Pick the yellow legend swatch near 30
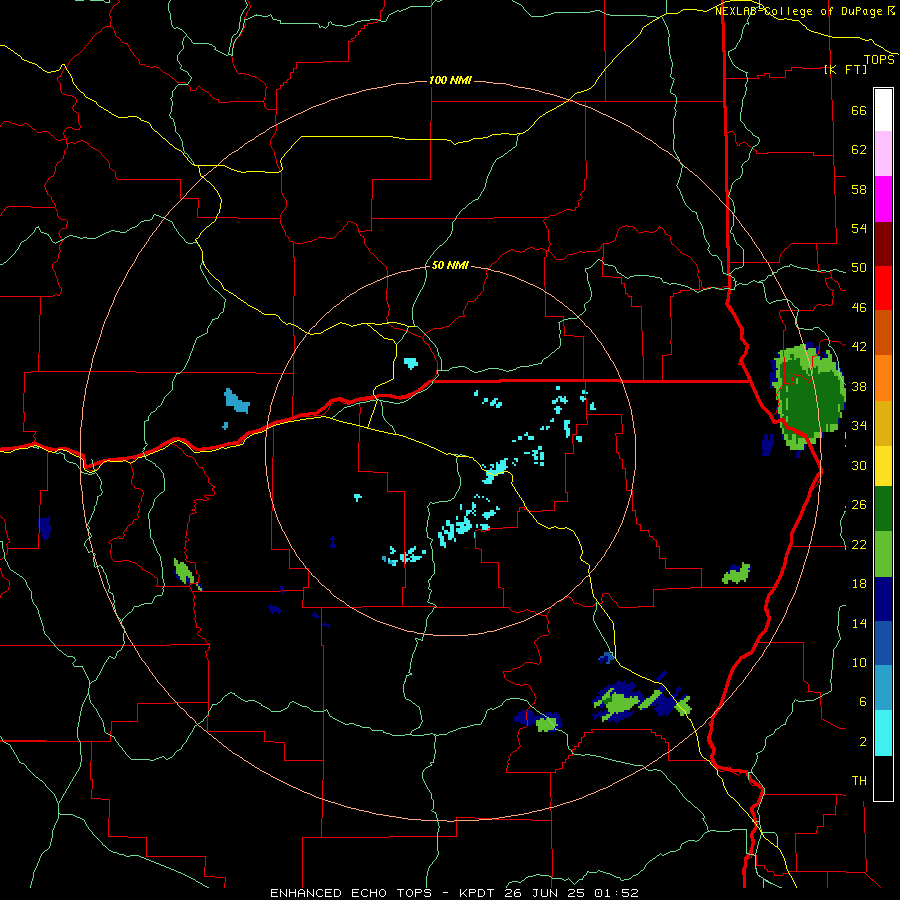The image size is (900, 900). [x=883, y=466]
